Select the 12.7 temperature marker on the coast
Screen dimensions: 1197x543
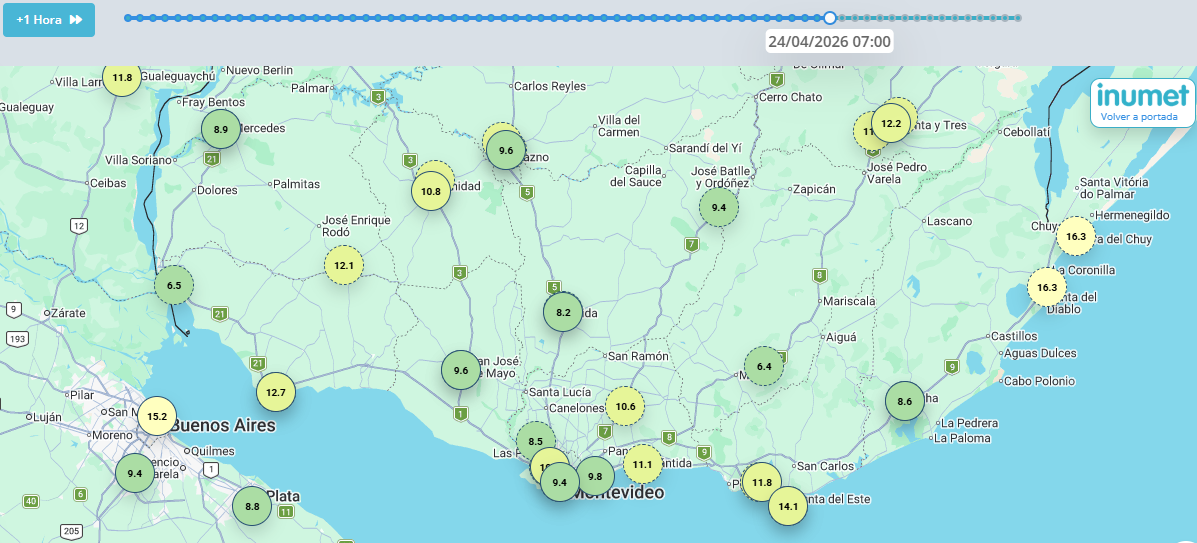276,393
